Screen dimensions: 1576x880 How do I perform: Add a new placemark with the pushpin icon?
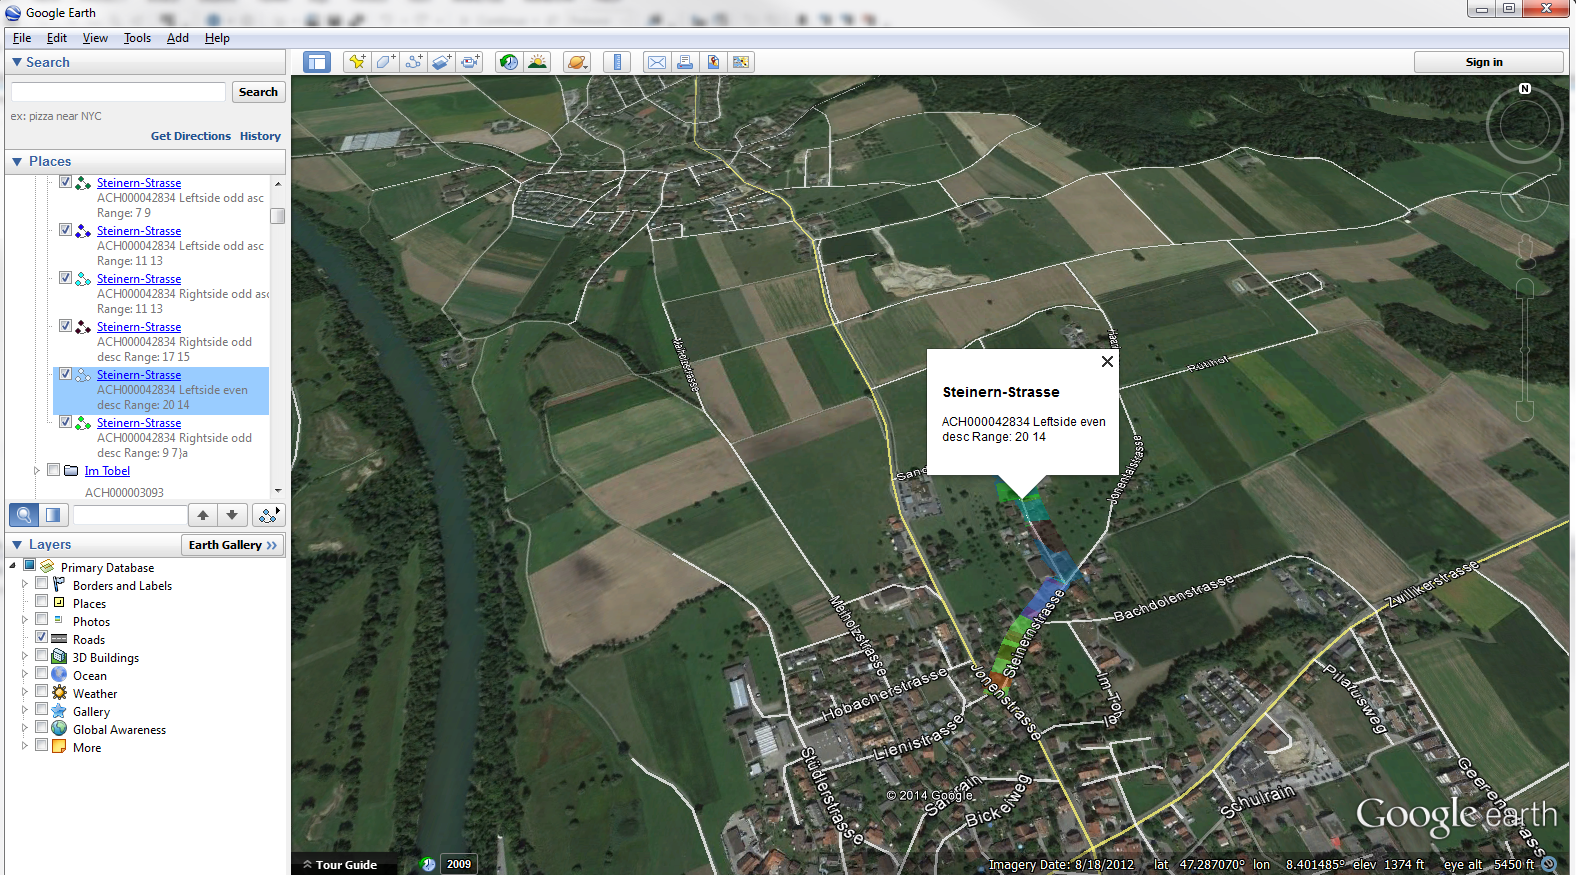pos(357,62)
